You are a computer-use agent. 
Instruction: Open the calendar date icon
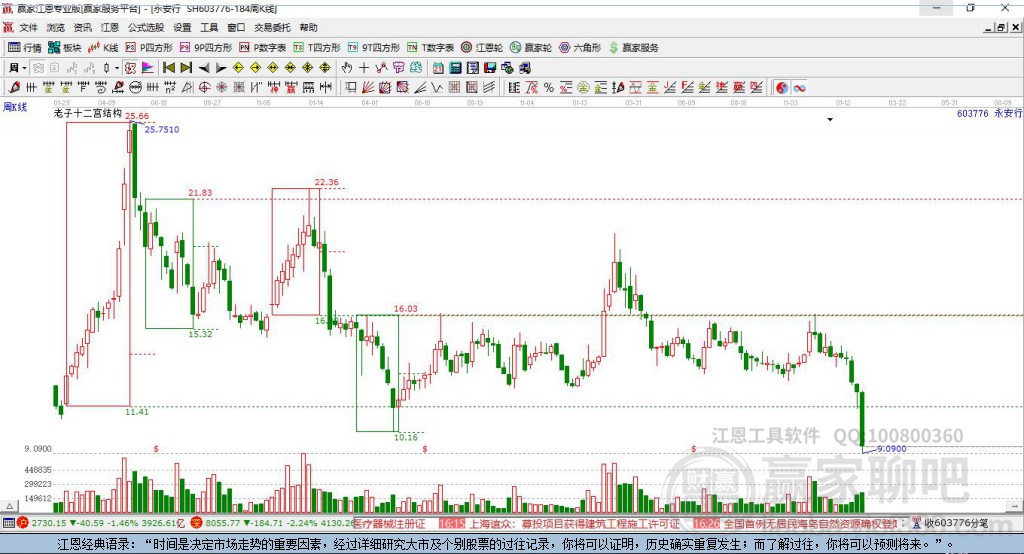click(x=438, y=67)
